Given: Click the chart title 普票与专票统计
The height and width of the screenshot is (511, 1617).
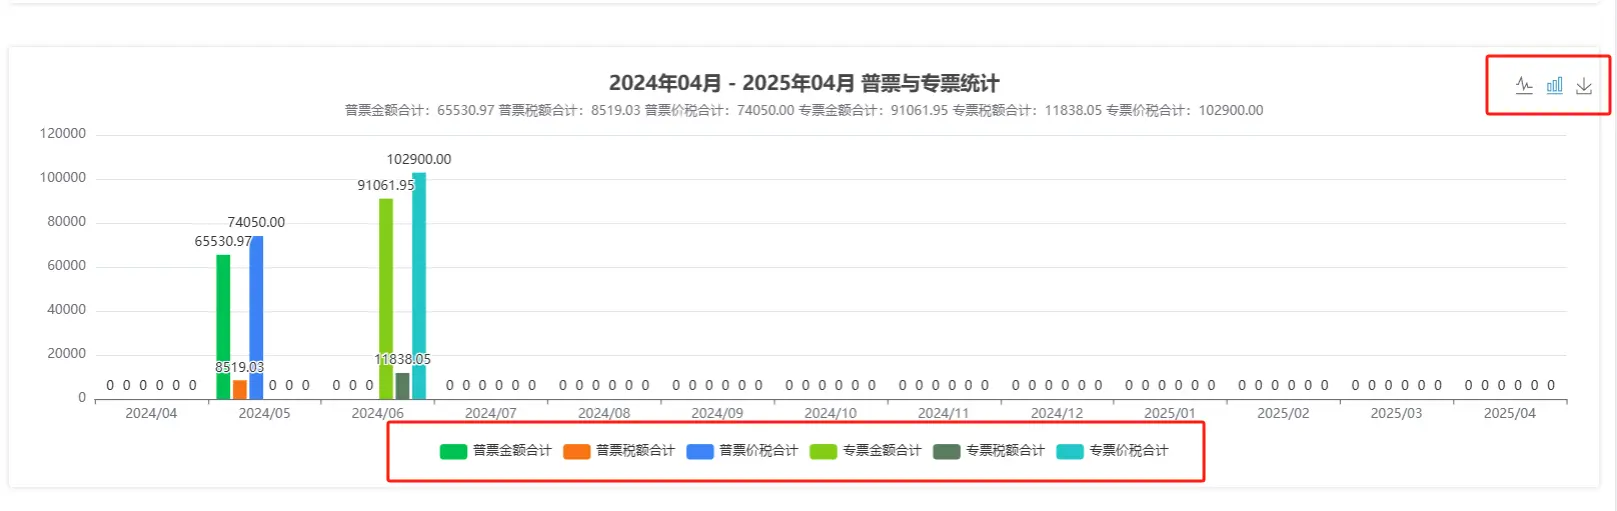Looking at the screenshot, I should pos(804,83).
